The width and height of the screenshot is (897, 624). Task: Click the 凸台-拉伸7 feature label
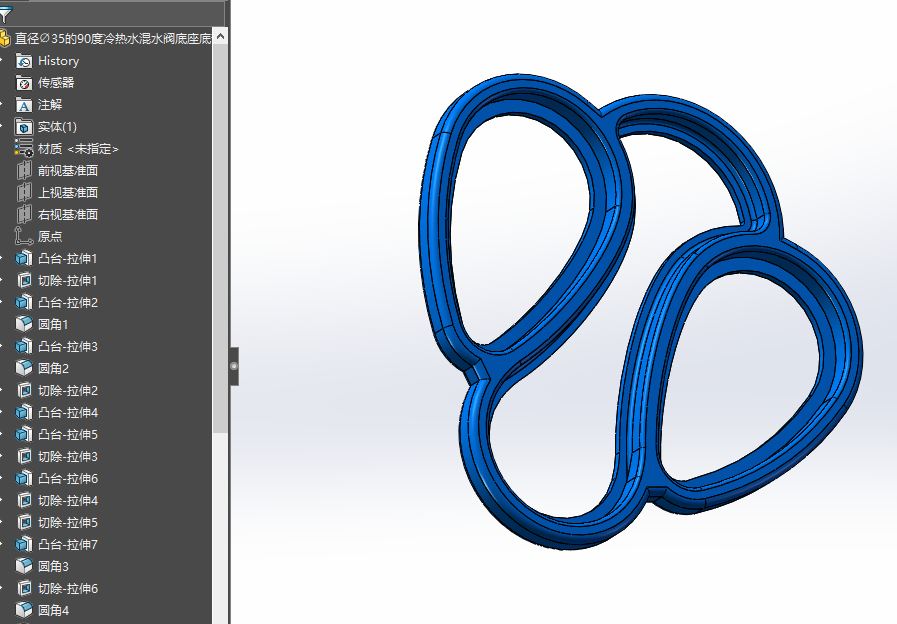[x=68, y=544]
